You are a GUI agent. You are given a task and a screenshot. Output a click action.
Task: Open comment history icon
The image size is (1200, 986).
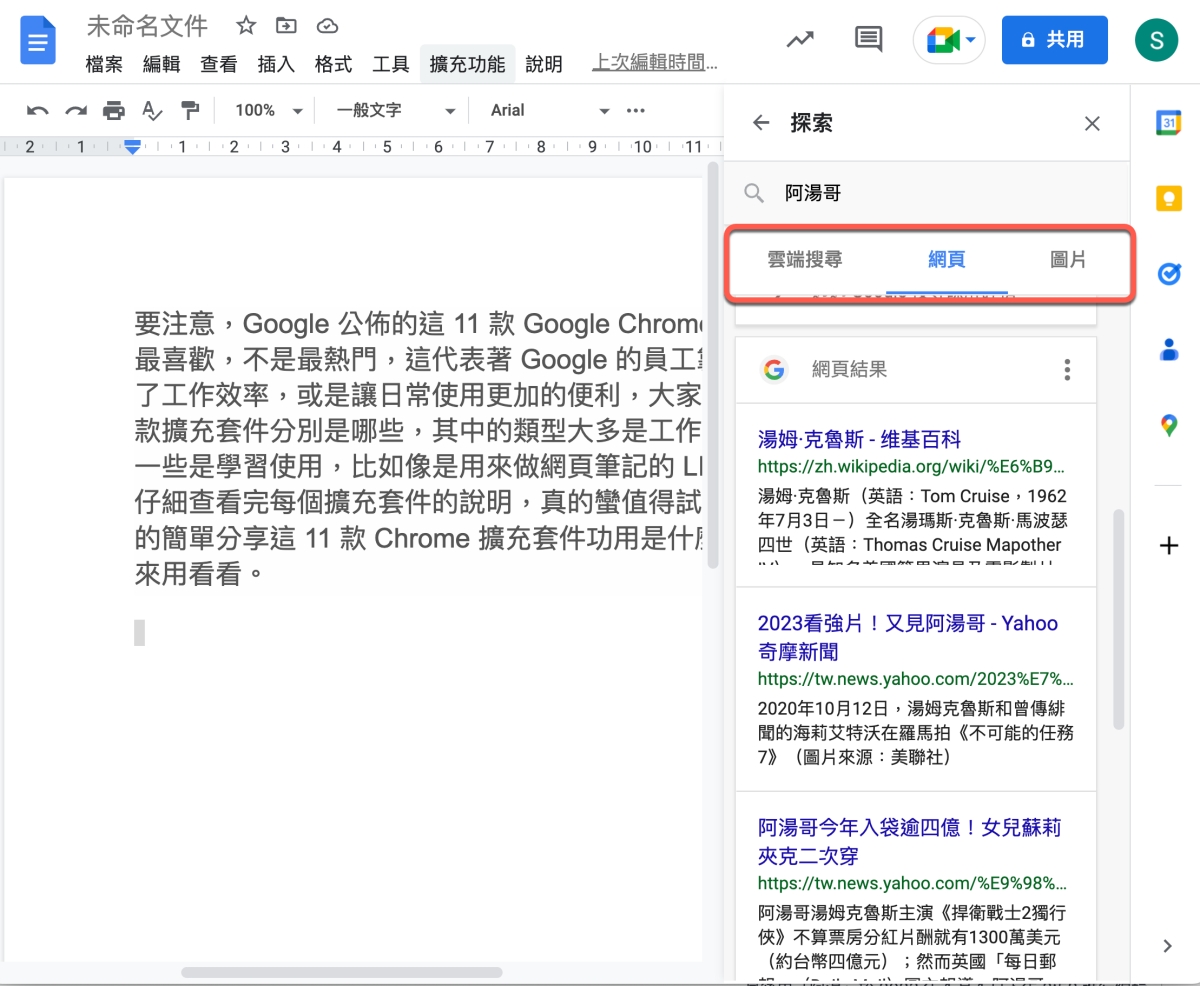[868, 40]
